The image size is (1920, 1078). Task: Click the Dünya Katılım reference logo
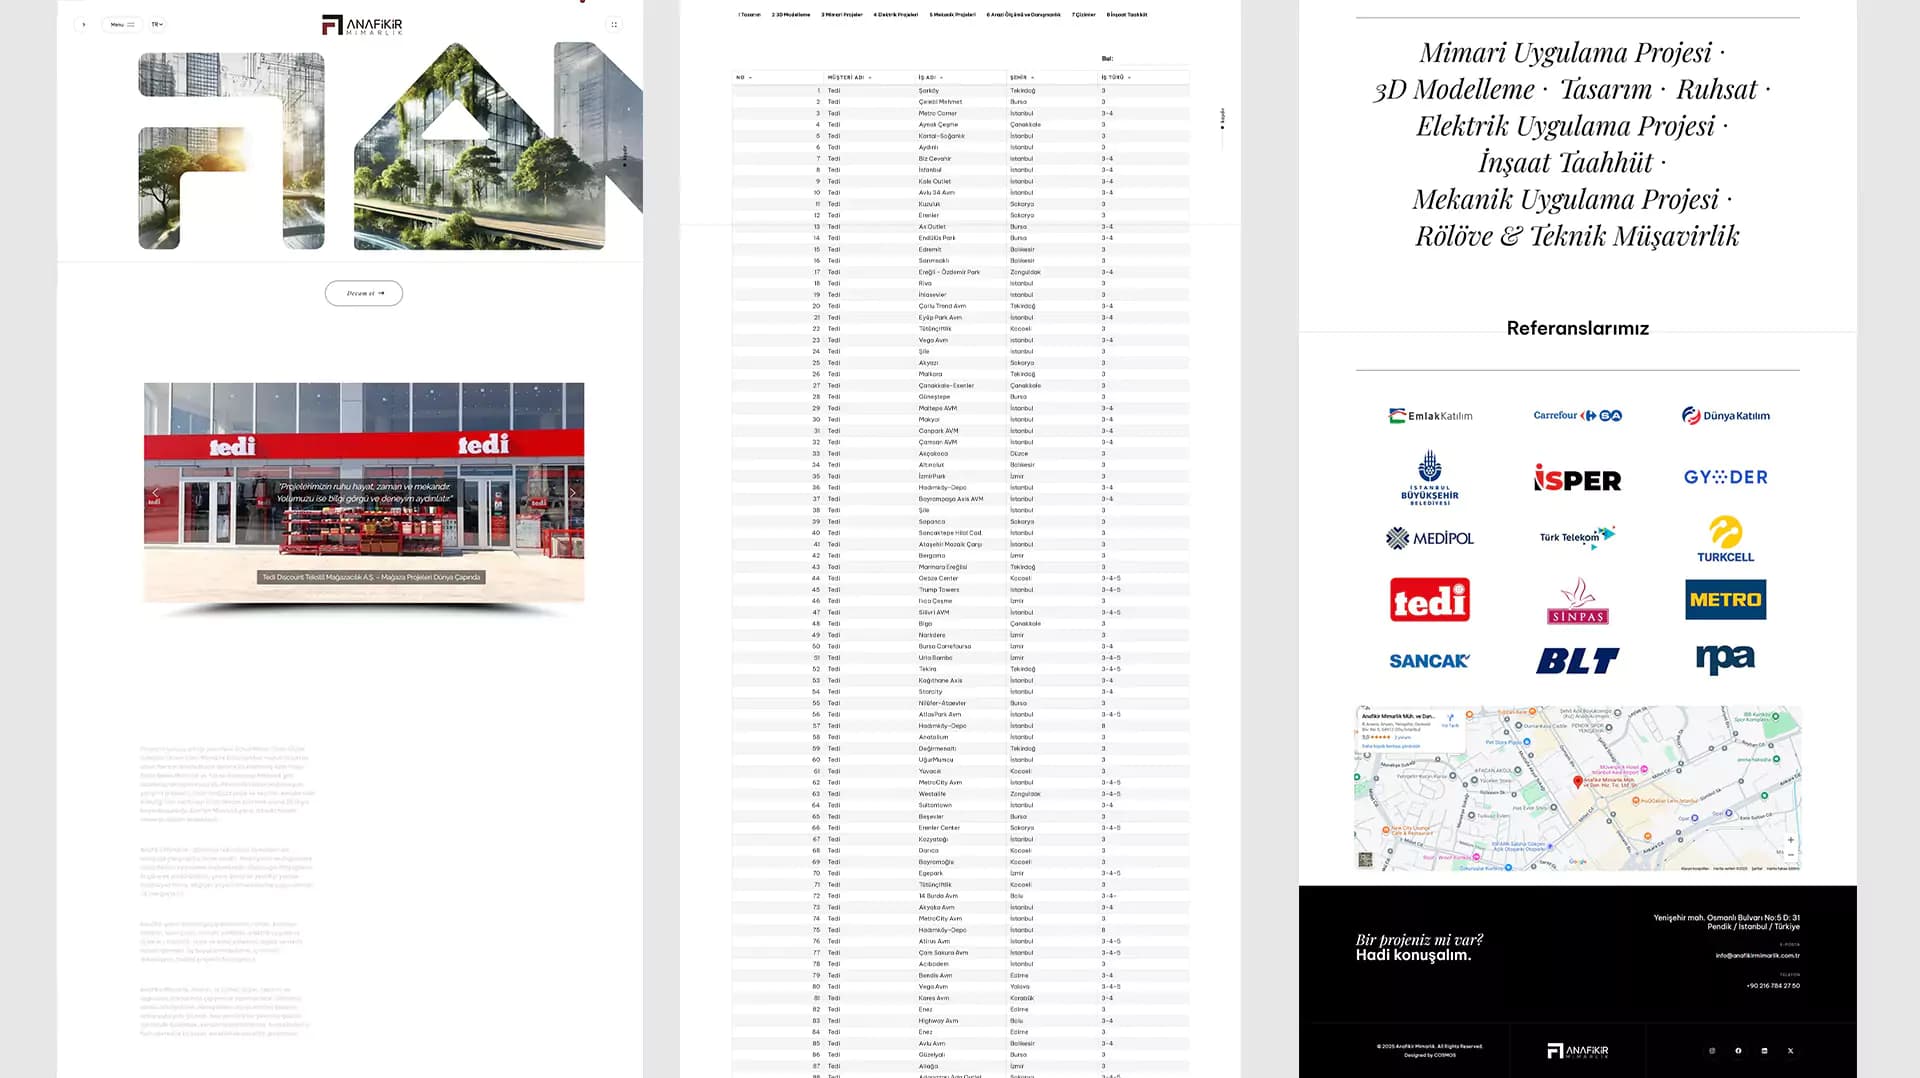[1726, 416]
